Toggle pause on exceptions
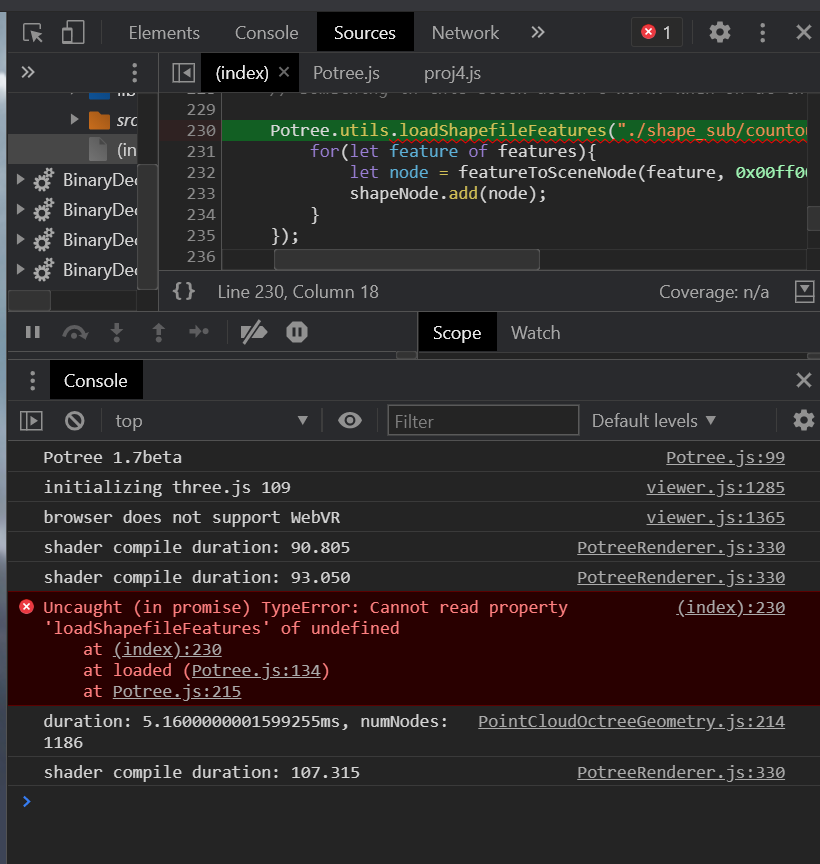 pos(296,331)
